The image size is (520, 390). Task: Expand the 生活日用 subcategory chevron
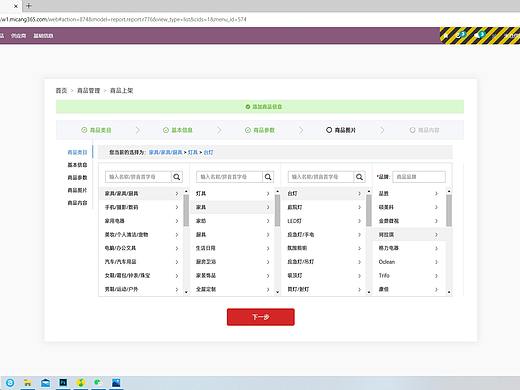(268, 248)
